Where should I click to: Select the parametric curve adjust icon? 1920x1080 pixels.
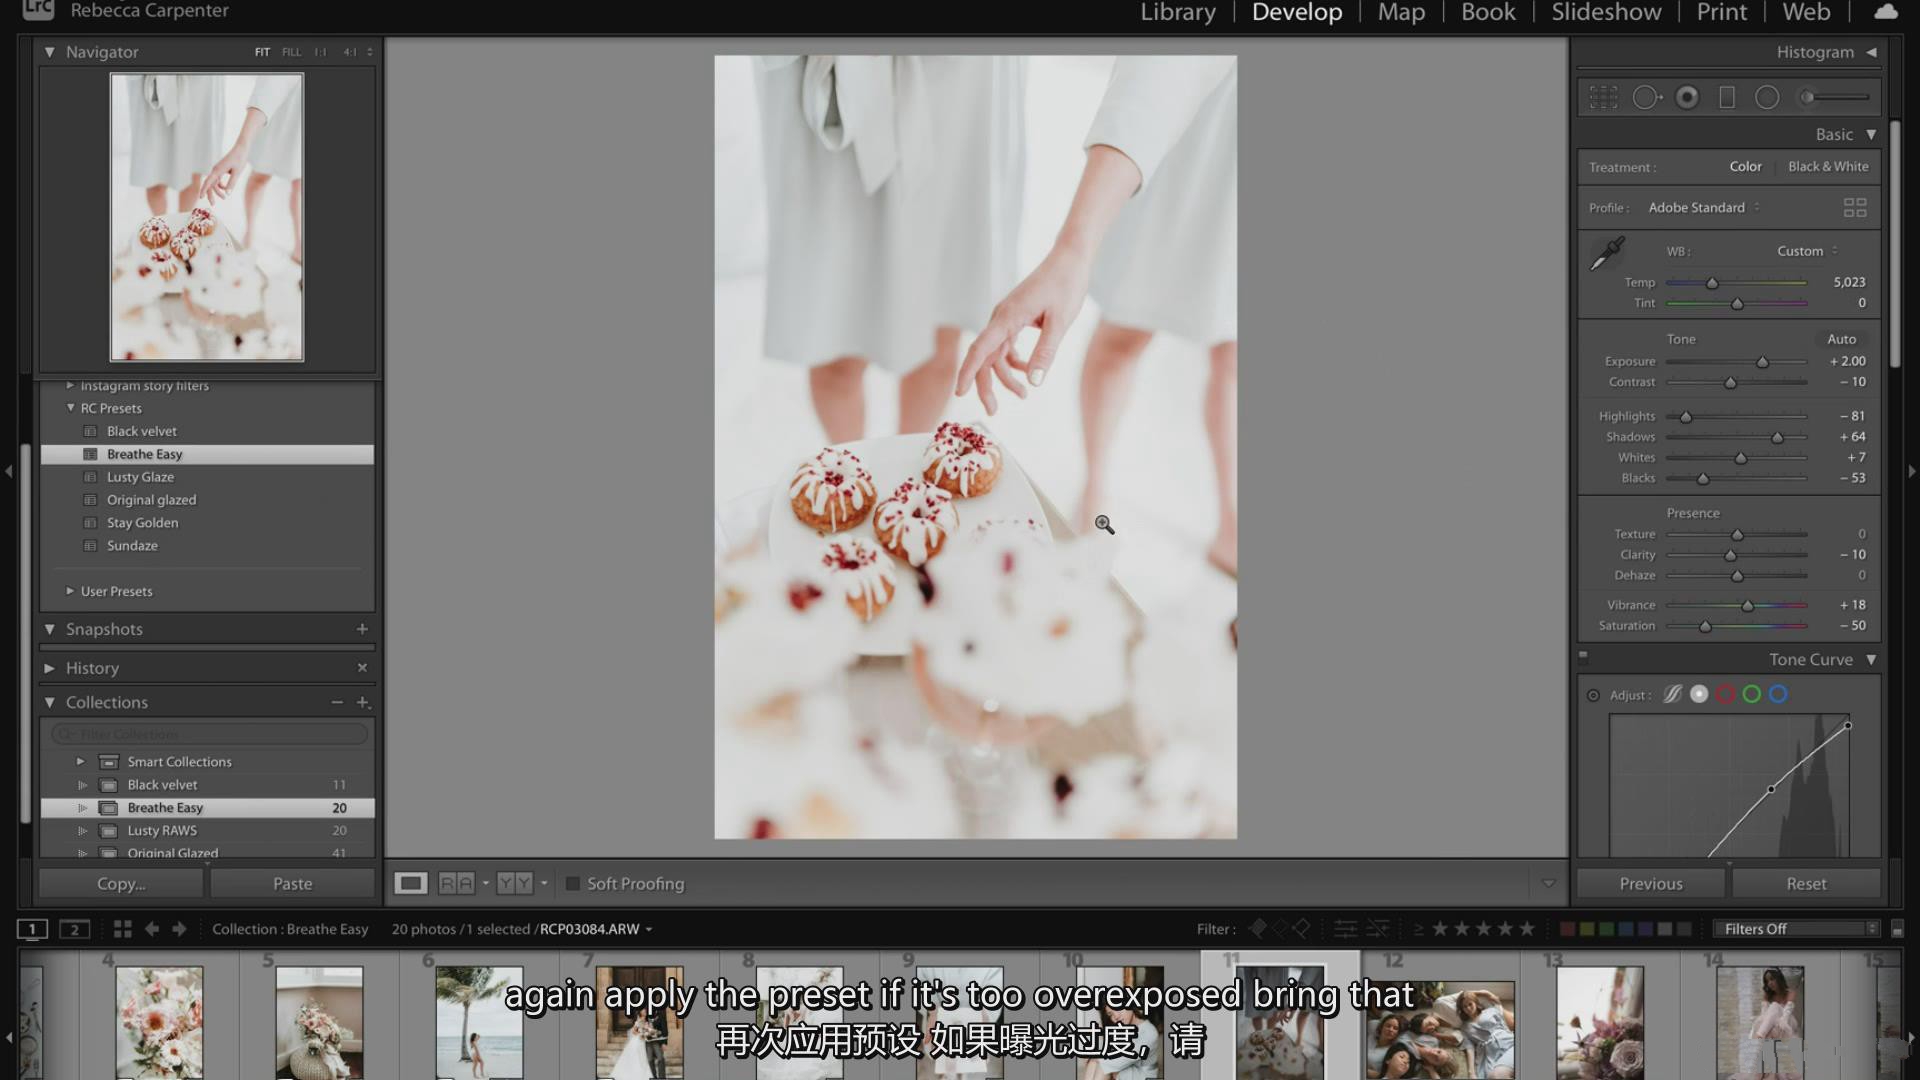pos(1672,694)
